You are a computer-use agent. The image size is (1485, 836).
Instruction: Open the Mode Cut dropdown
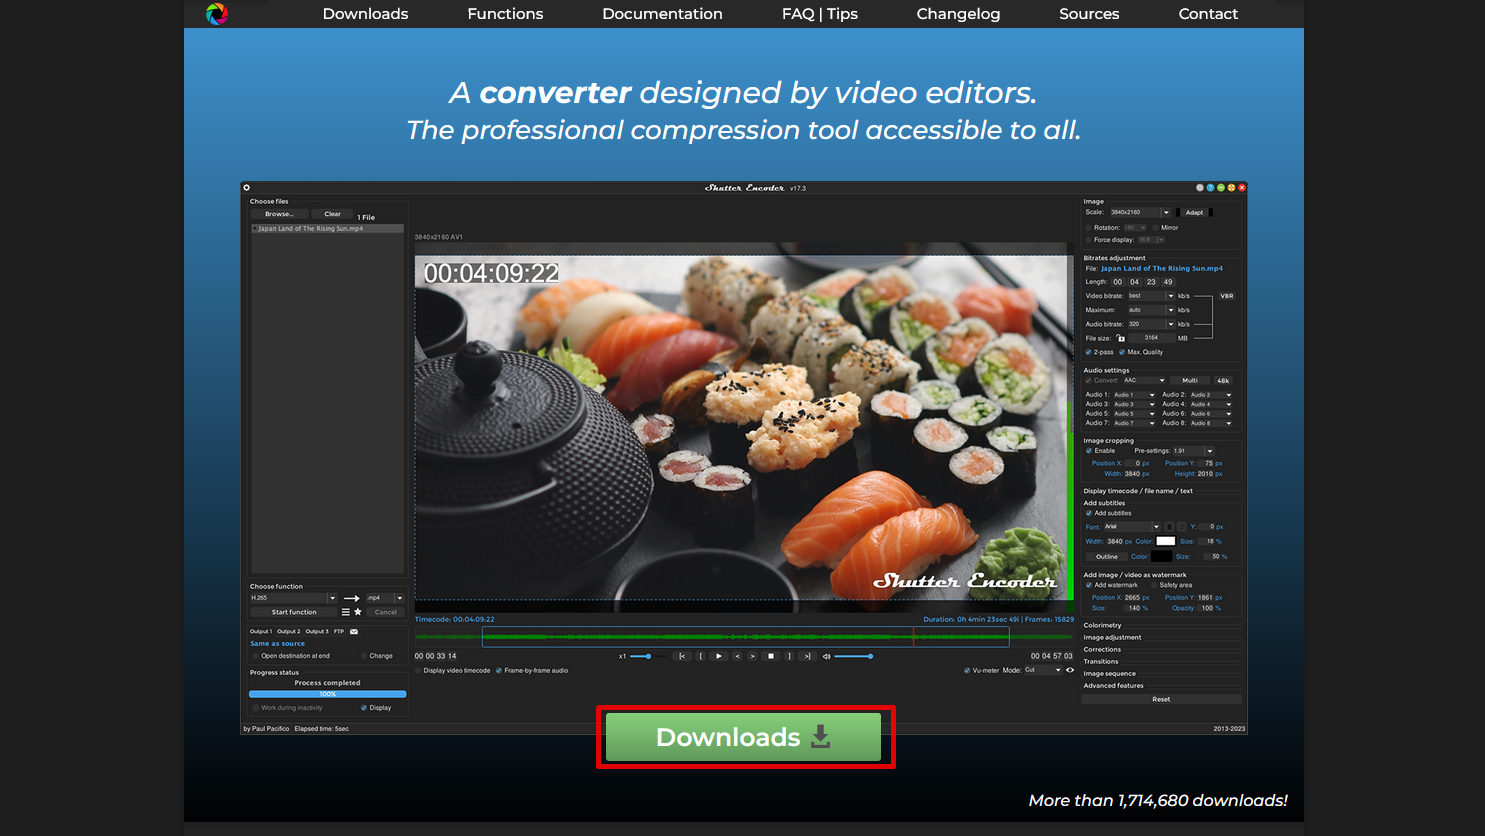tap(1043, 670)
